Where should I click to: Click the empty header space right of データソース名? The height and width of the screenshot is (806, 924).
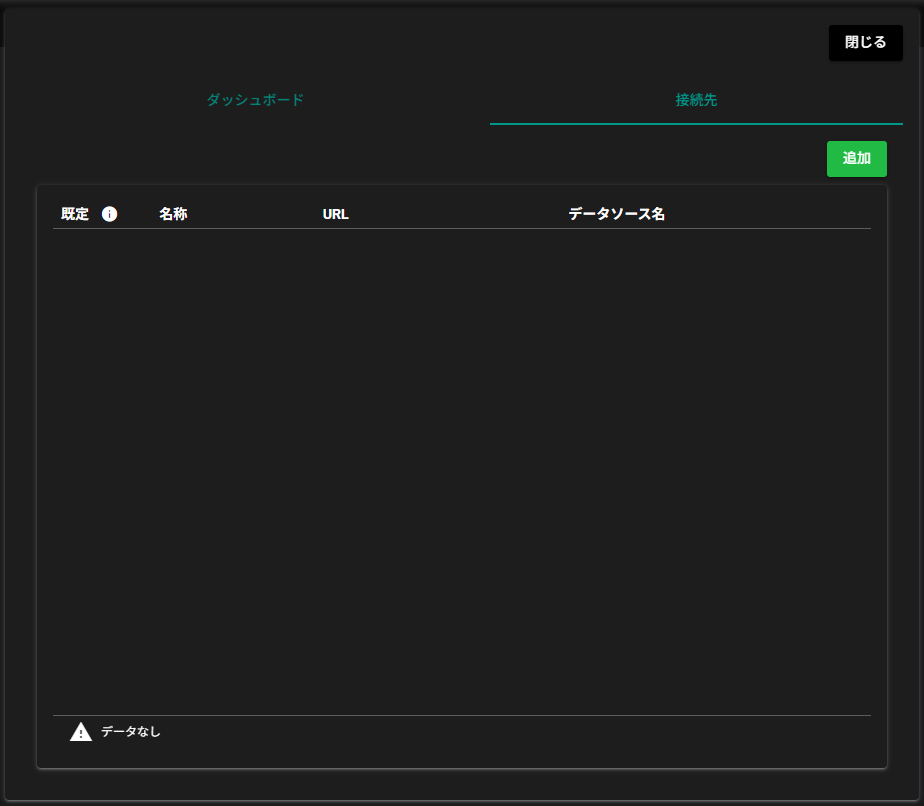click(x=770, y=214)
